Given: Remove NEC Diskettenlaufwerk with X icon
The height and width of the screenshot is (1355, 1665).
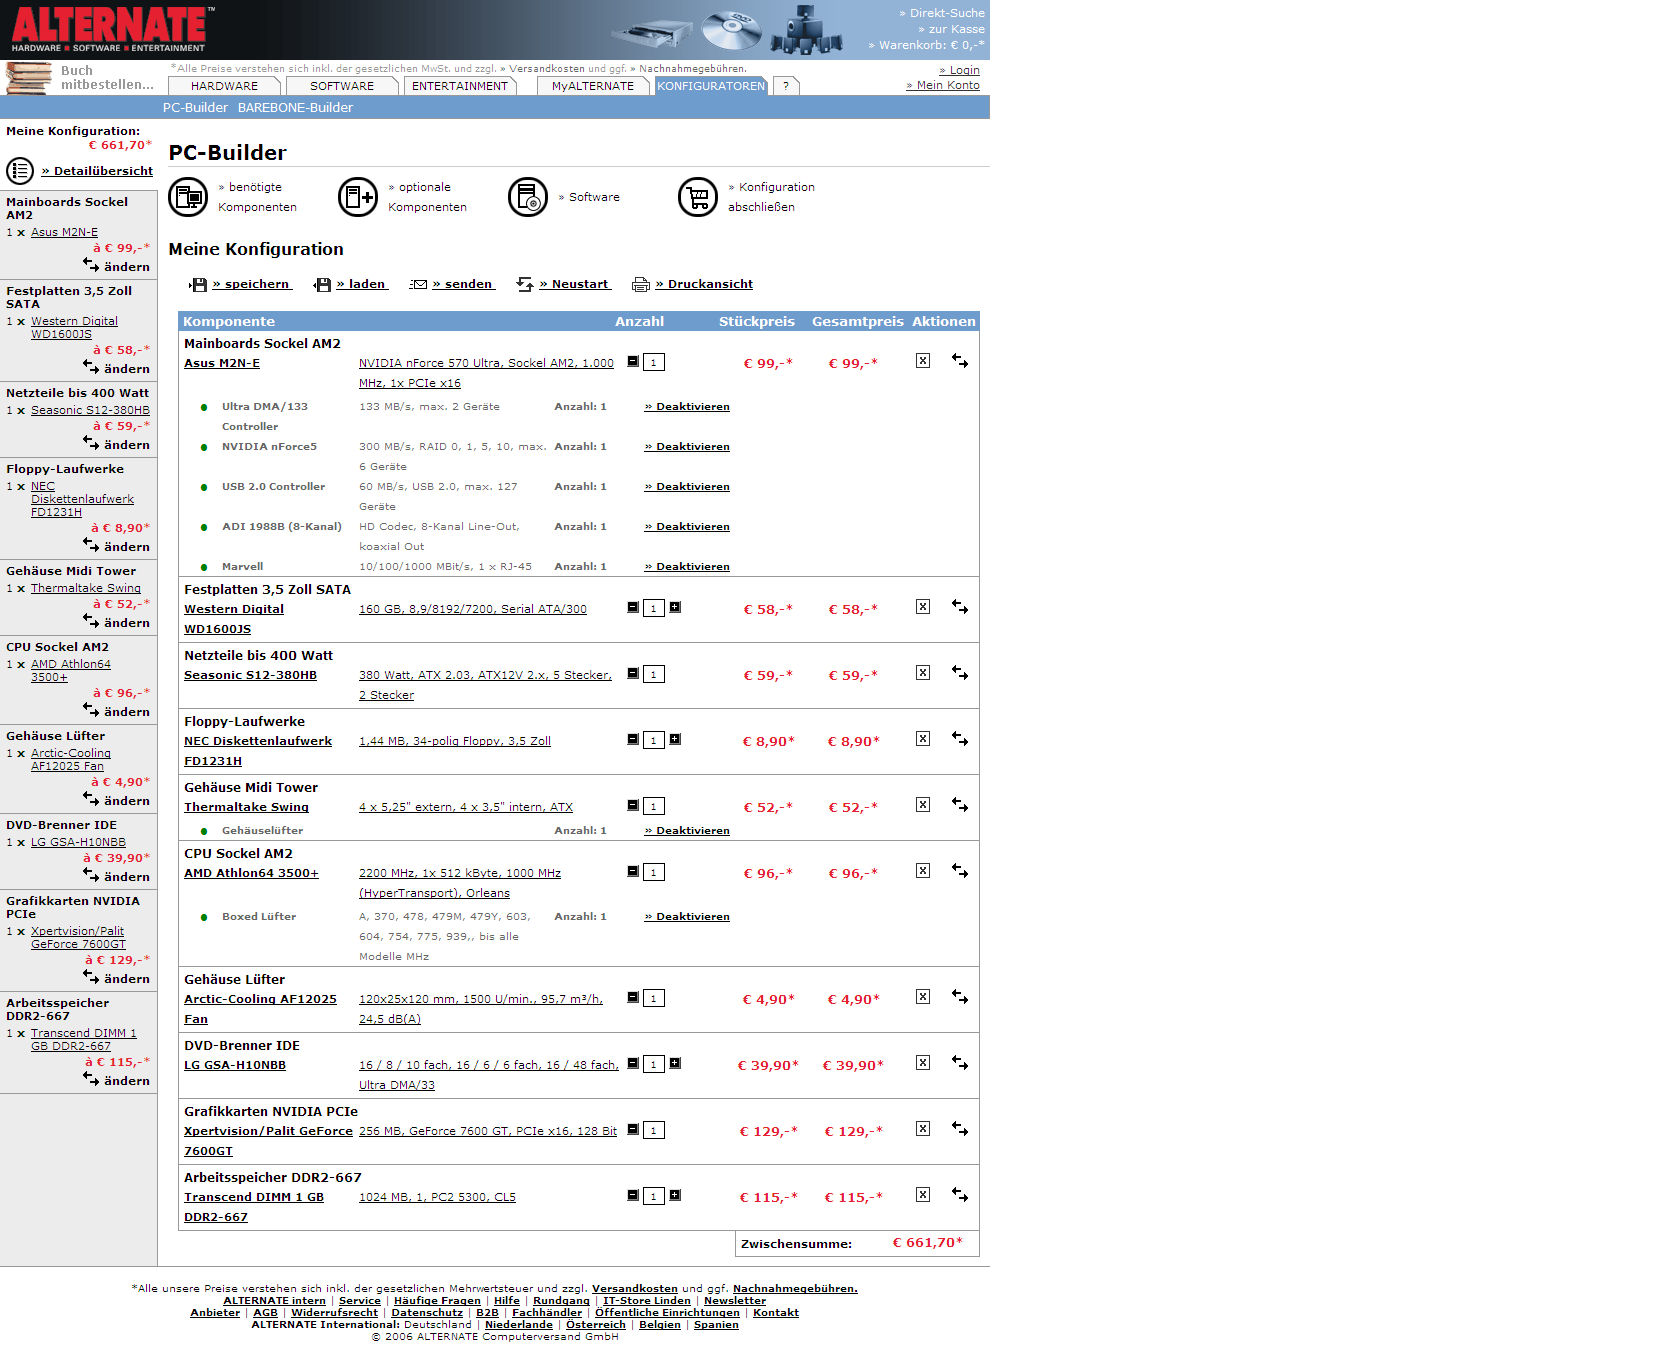Looking at the screenshot, I should click(923, 739).
